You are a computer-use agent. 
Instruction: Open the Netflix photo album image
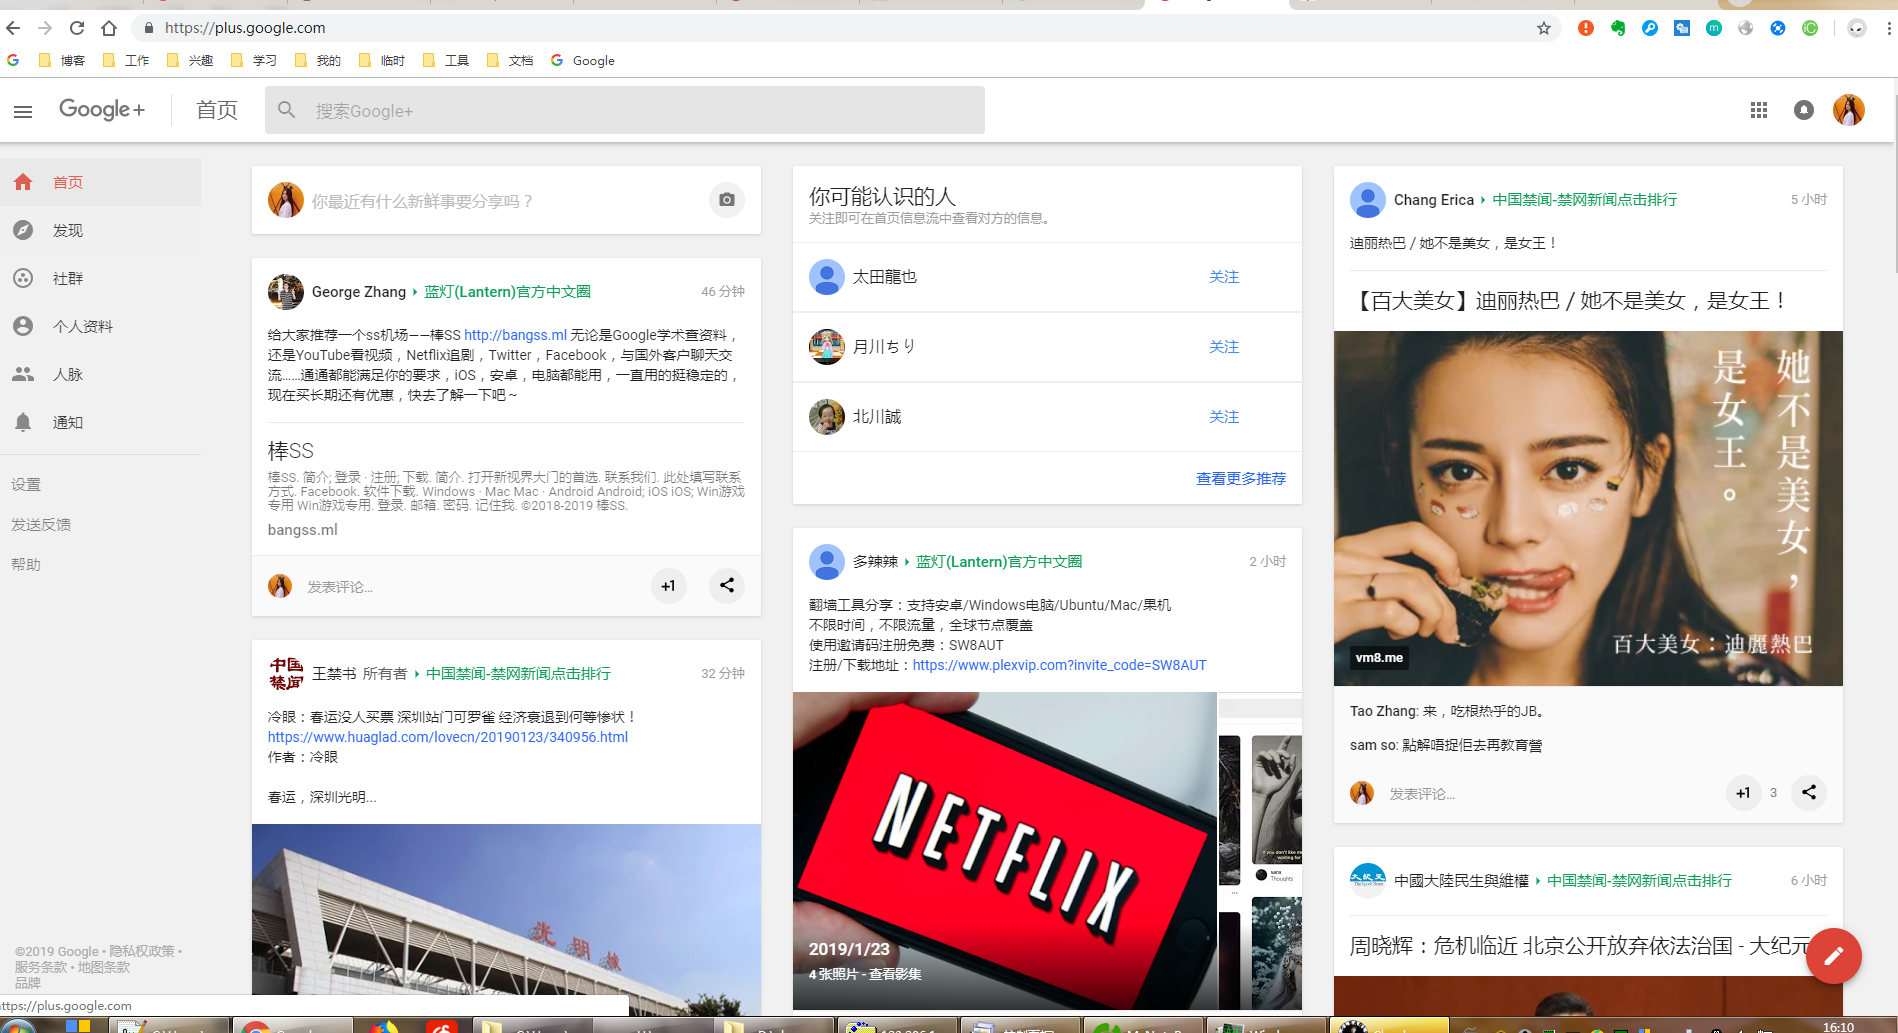tap(1005, 850)
